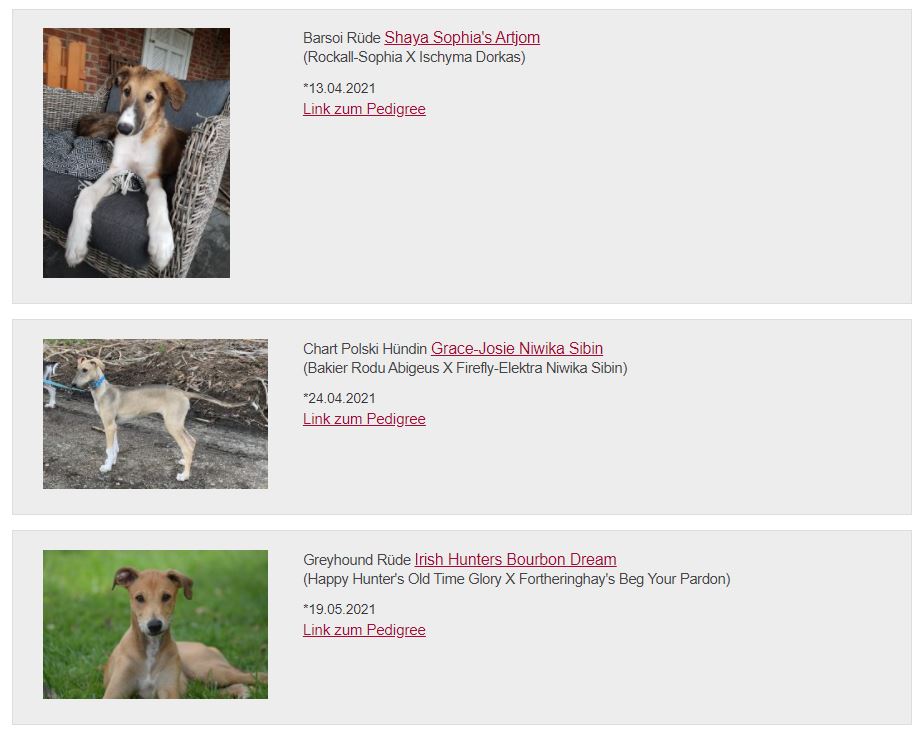Click the 'Barsoi Rüde' breed label
This screenshot has width=924, height=737.
tap(342, 38)
